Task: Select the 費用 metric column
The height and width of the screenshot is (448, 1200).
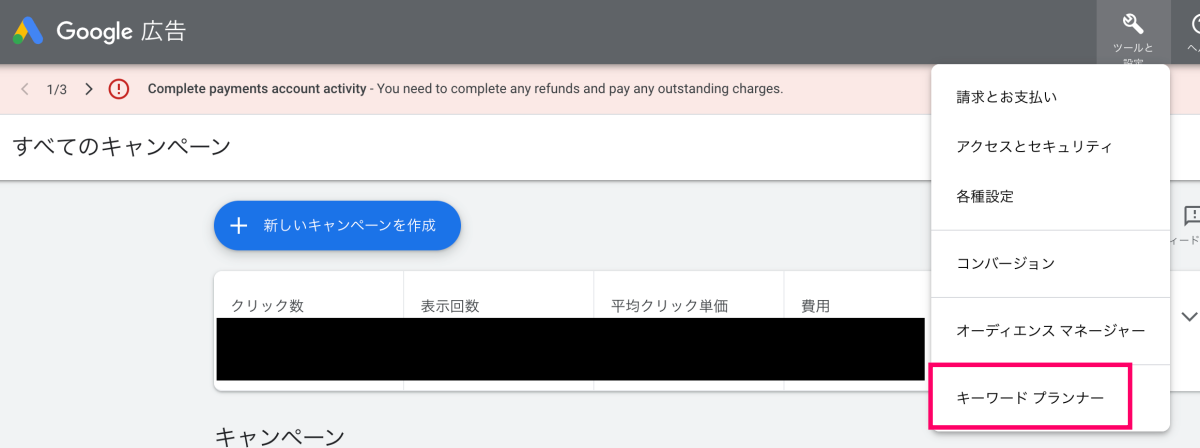Action: pyautogui.click(x=815, y=306)
